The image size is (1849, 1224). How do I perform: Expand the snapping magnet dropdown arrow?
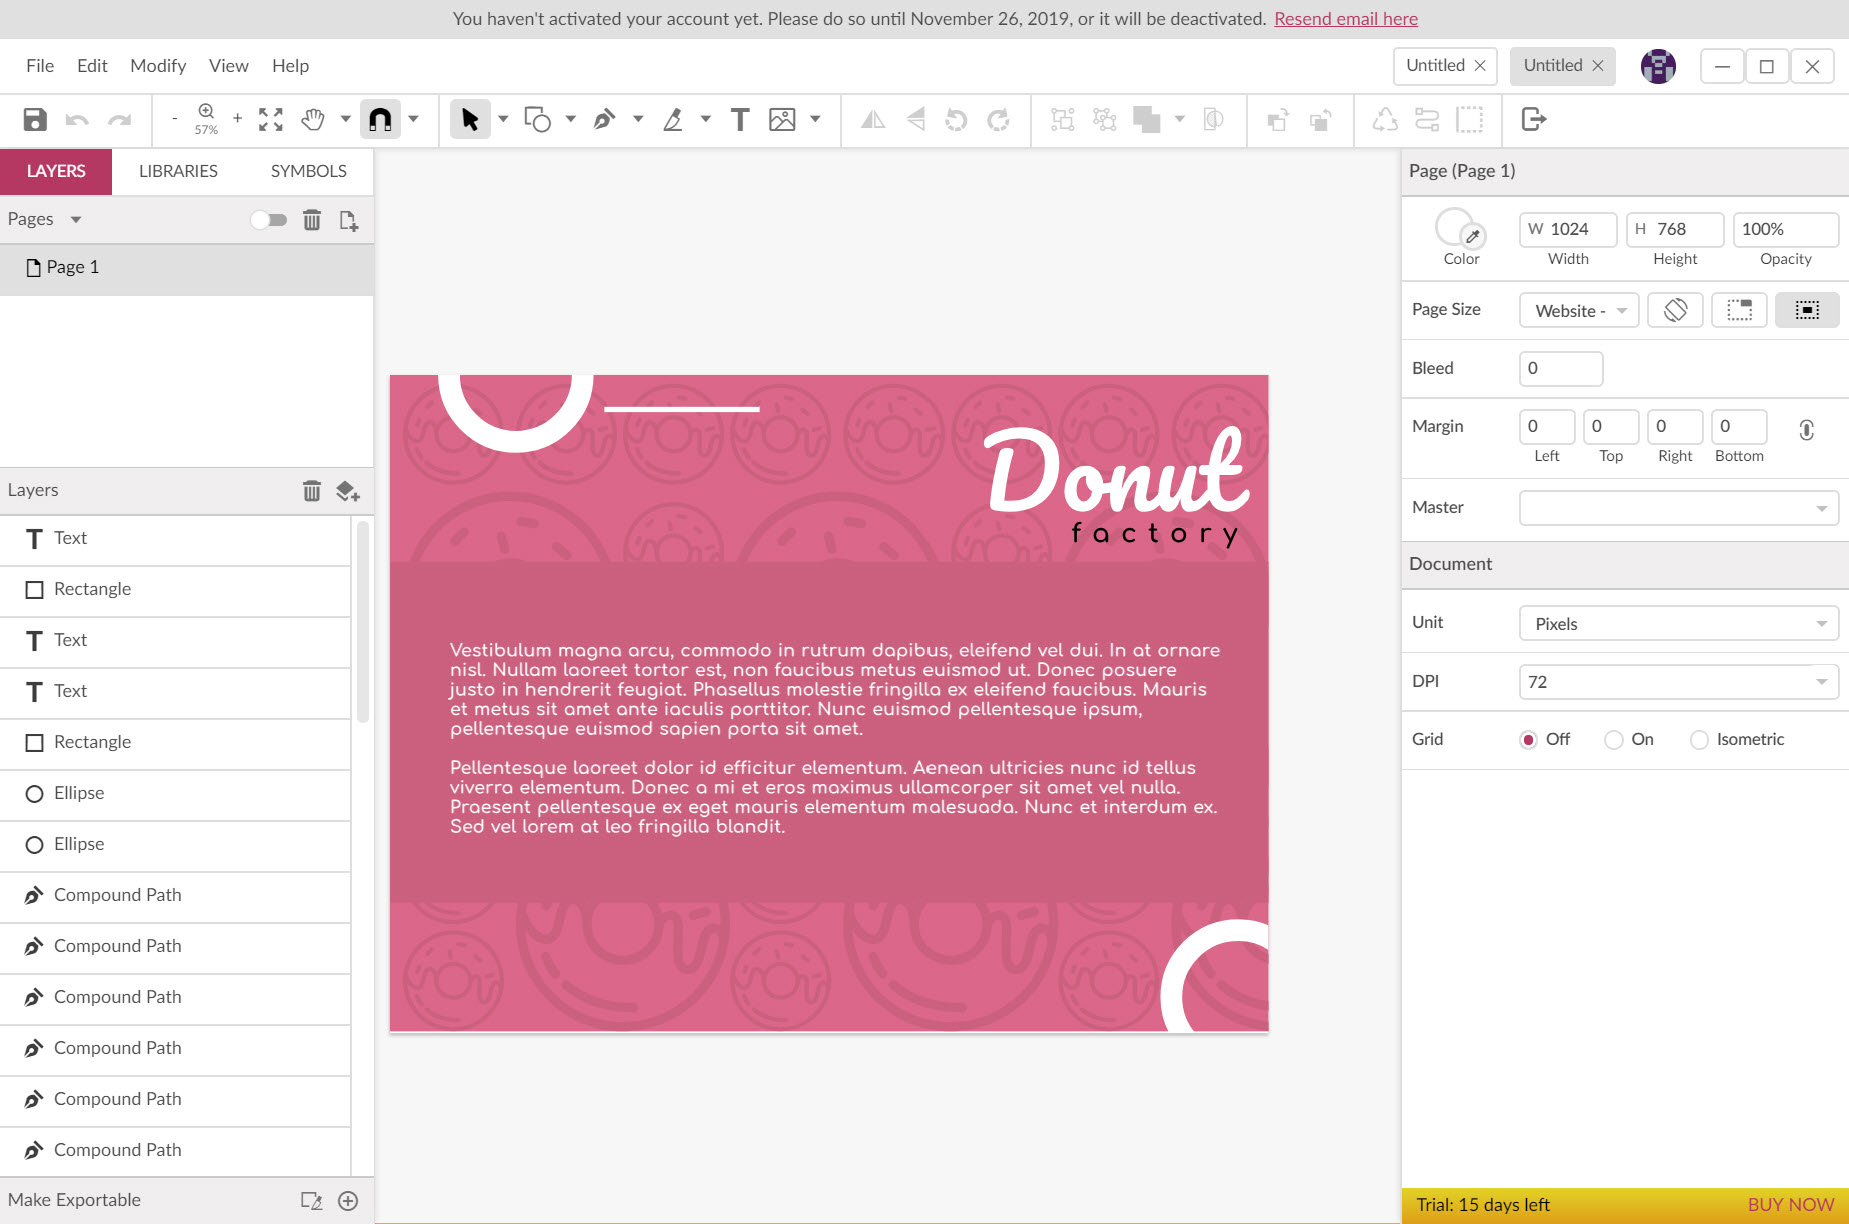coord(413,120)
